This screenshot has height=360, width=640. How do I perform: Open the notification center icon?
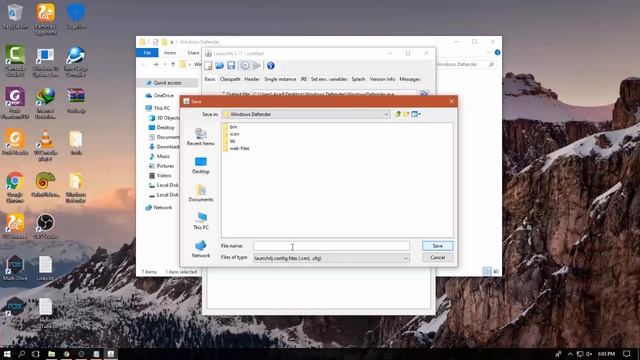click(x=627, y=354)
